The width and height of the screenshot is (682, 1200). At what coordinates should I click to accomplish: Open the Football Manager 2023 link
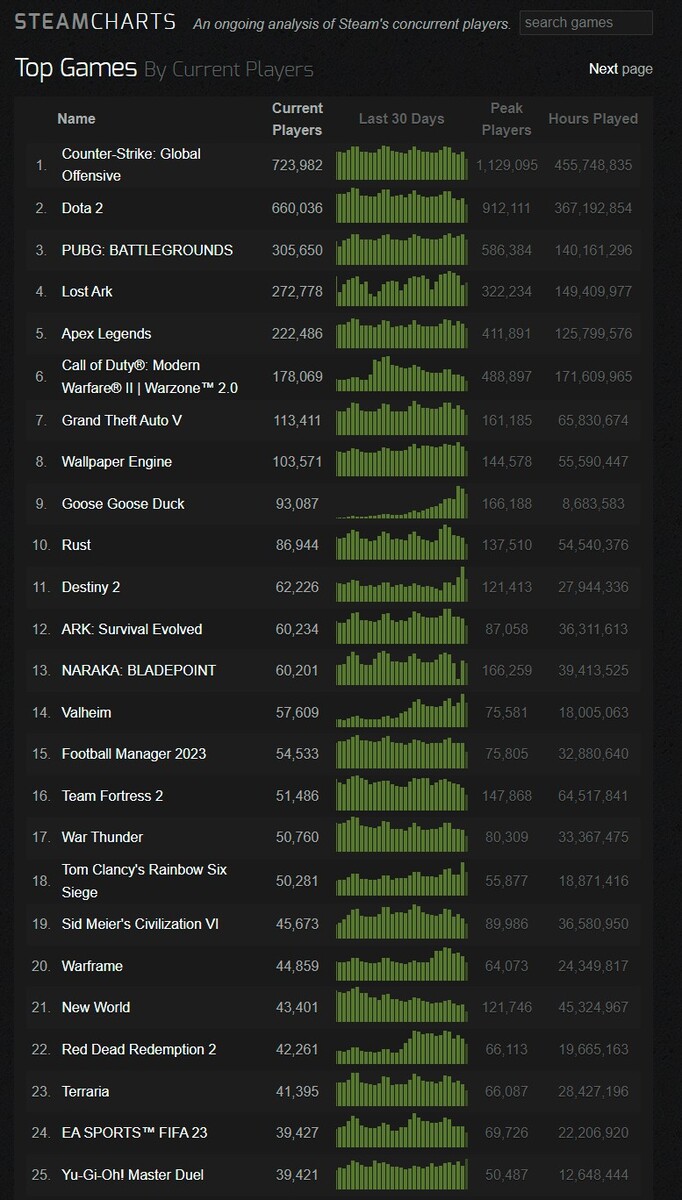coord(134,754)
